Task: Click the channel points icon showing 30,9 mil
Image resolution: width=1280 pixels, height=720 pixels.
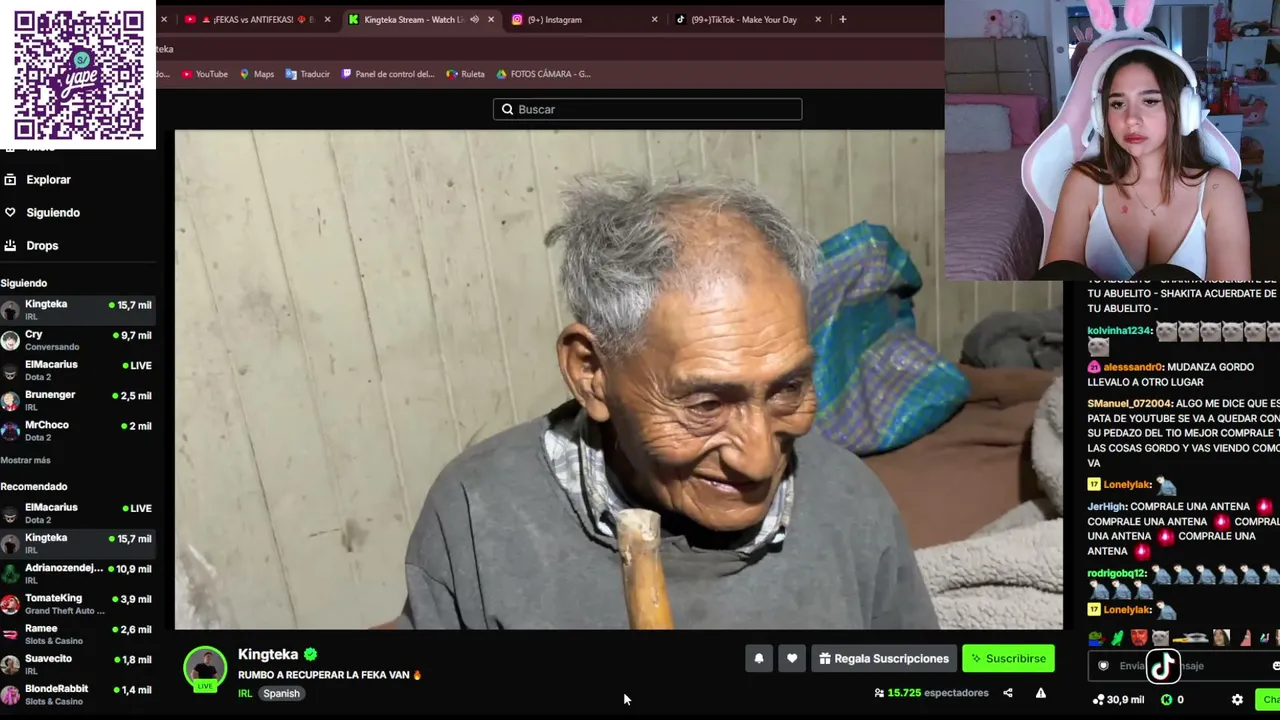Action: click(1099, 700)
